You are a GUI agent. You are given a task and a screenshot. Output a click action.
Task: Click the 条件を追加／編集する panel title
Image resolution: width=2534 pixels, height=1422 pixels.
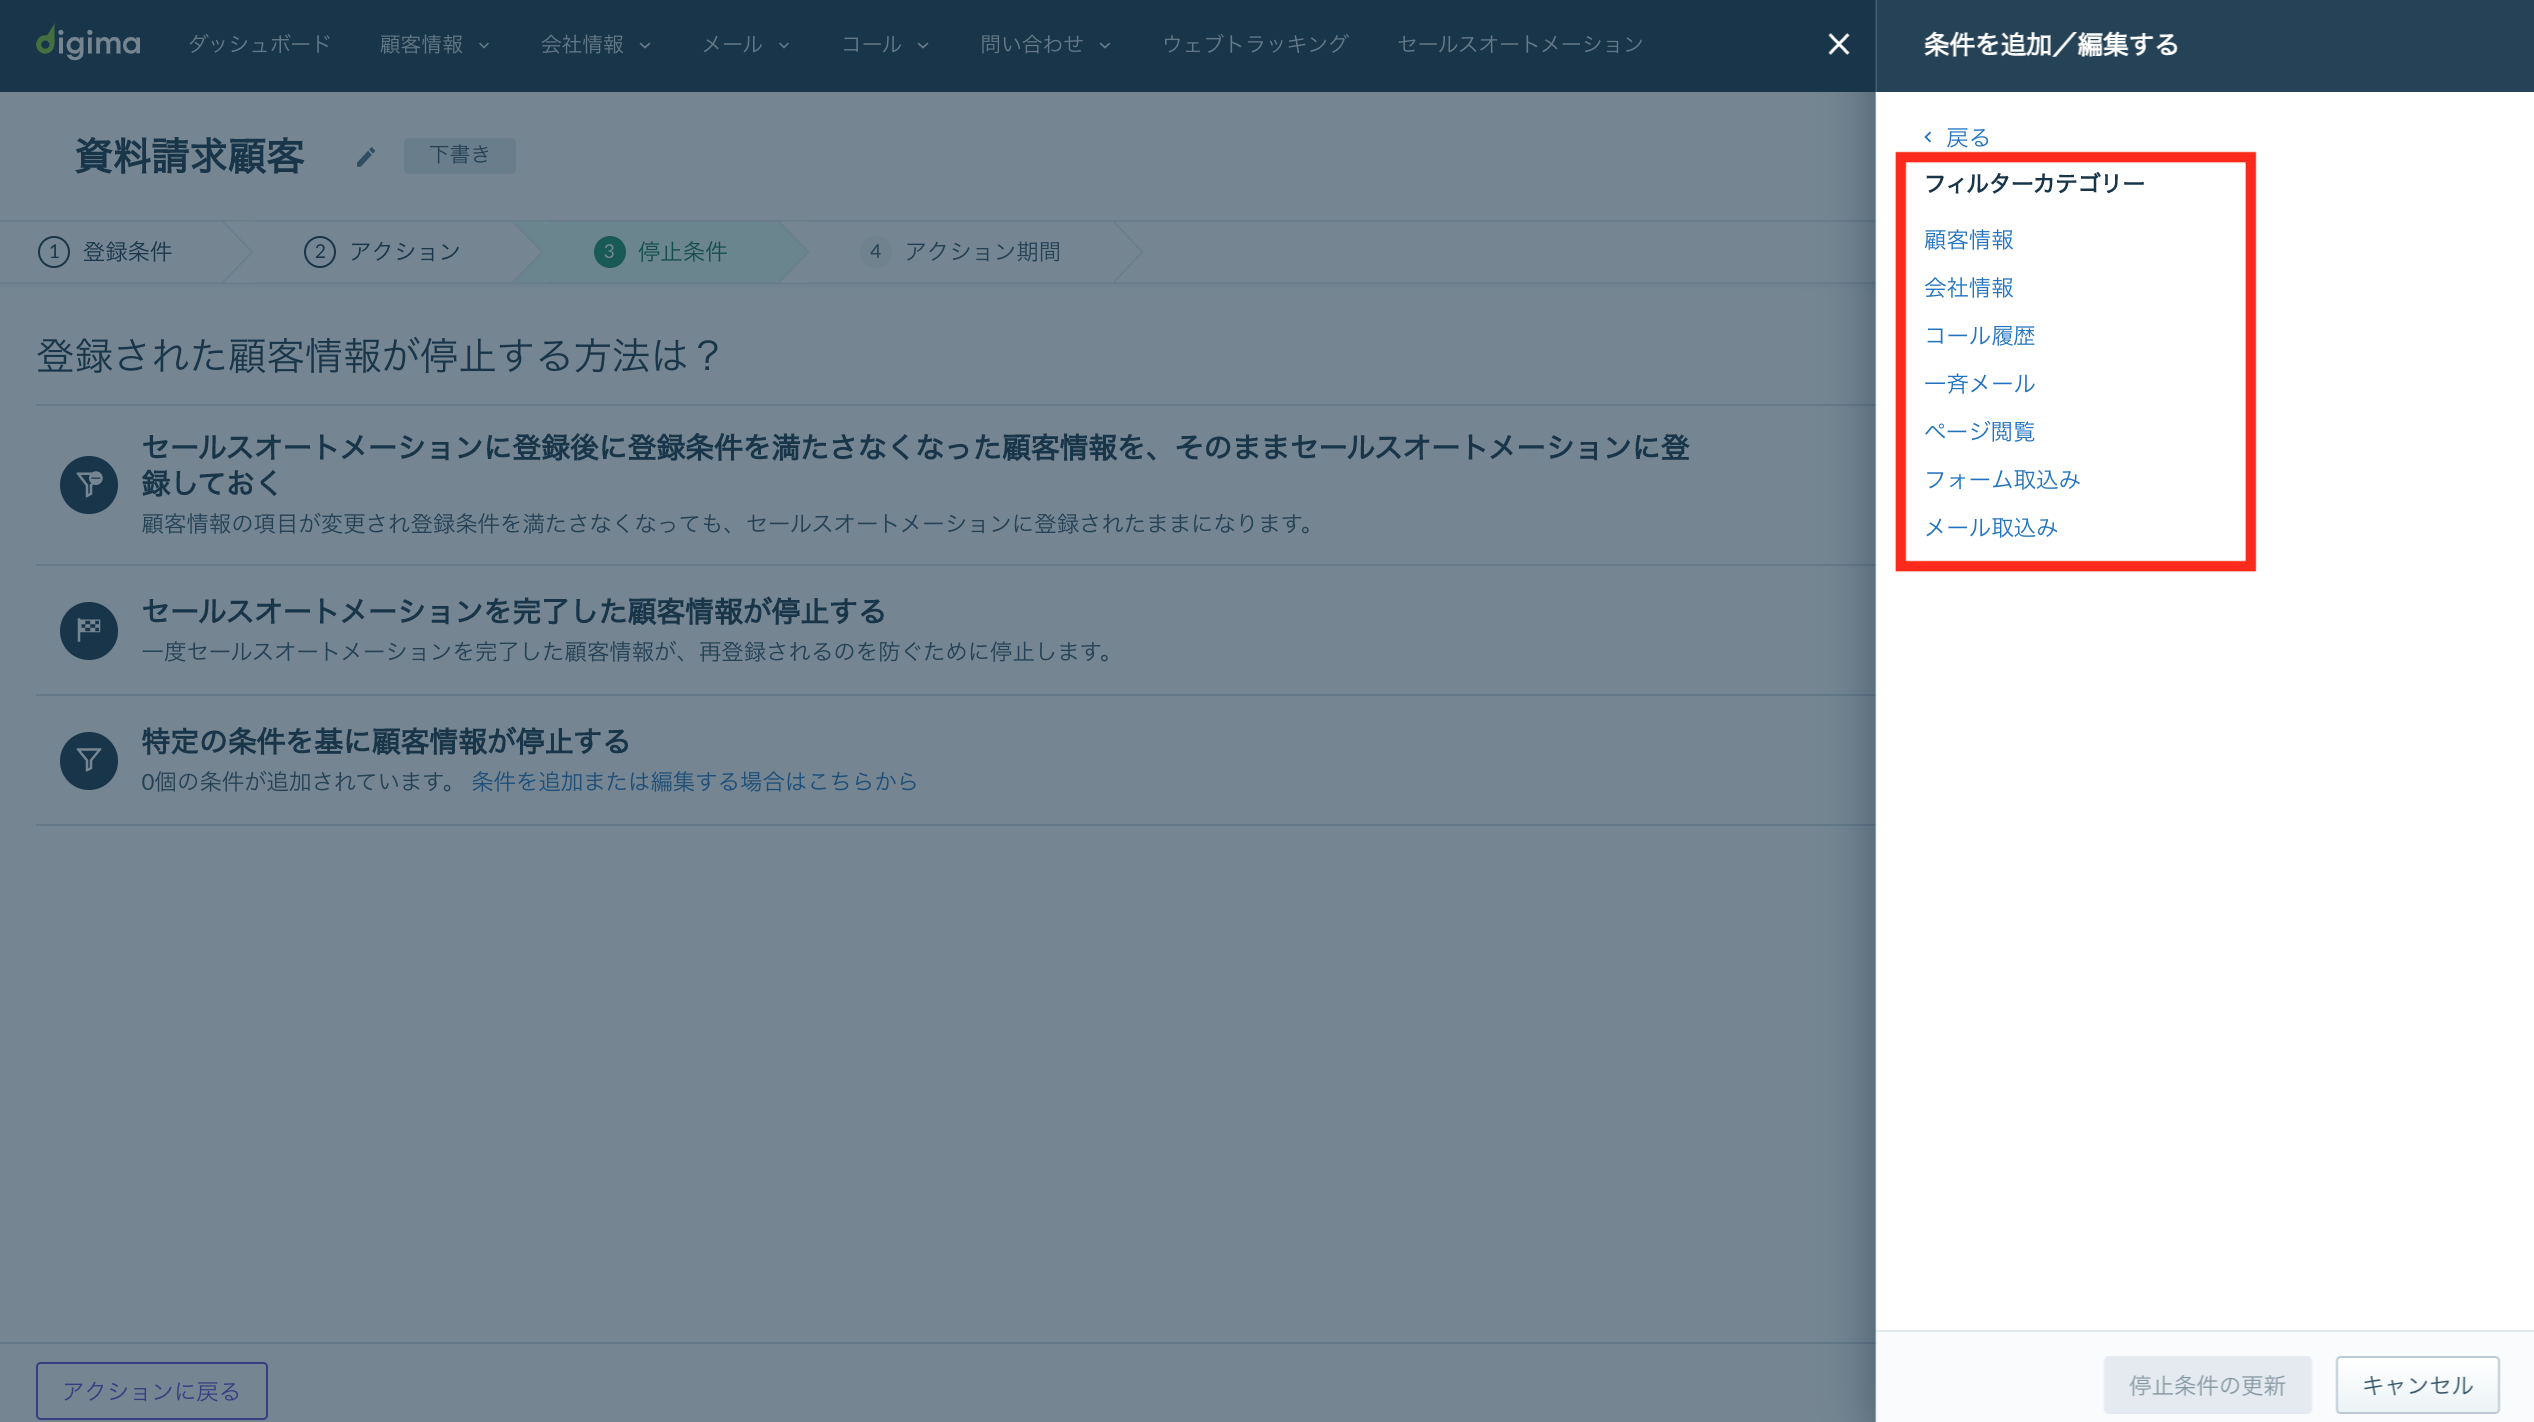2050,44
